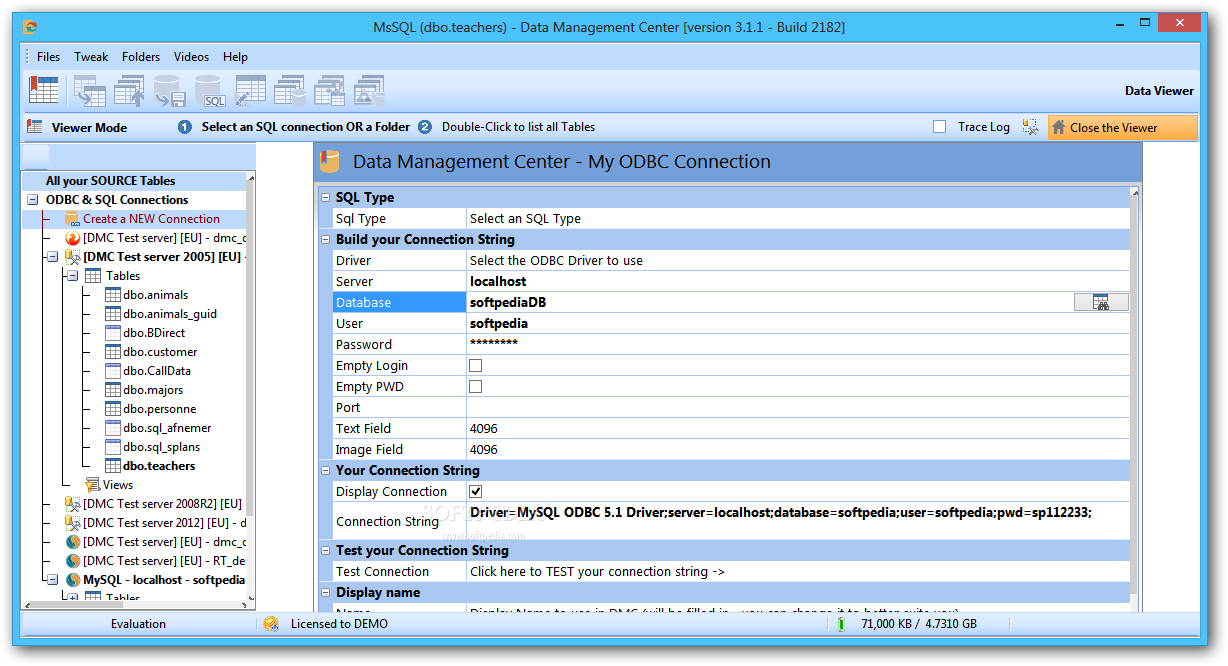
Task: Open the Select the ODBC Driver field
Action: tap(798, 261)
